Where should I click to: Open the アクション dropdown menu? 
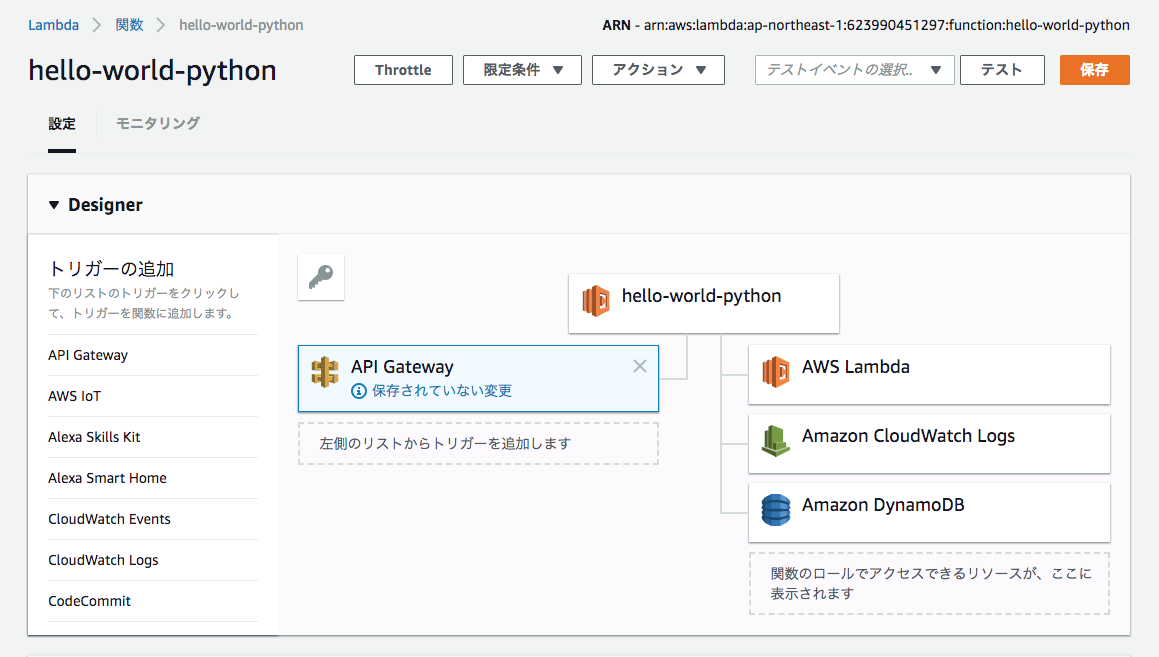tap(658, 70)
